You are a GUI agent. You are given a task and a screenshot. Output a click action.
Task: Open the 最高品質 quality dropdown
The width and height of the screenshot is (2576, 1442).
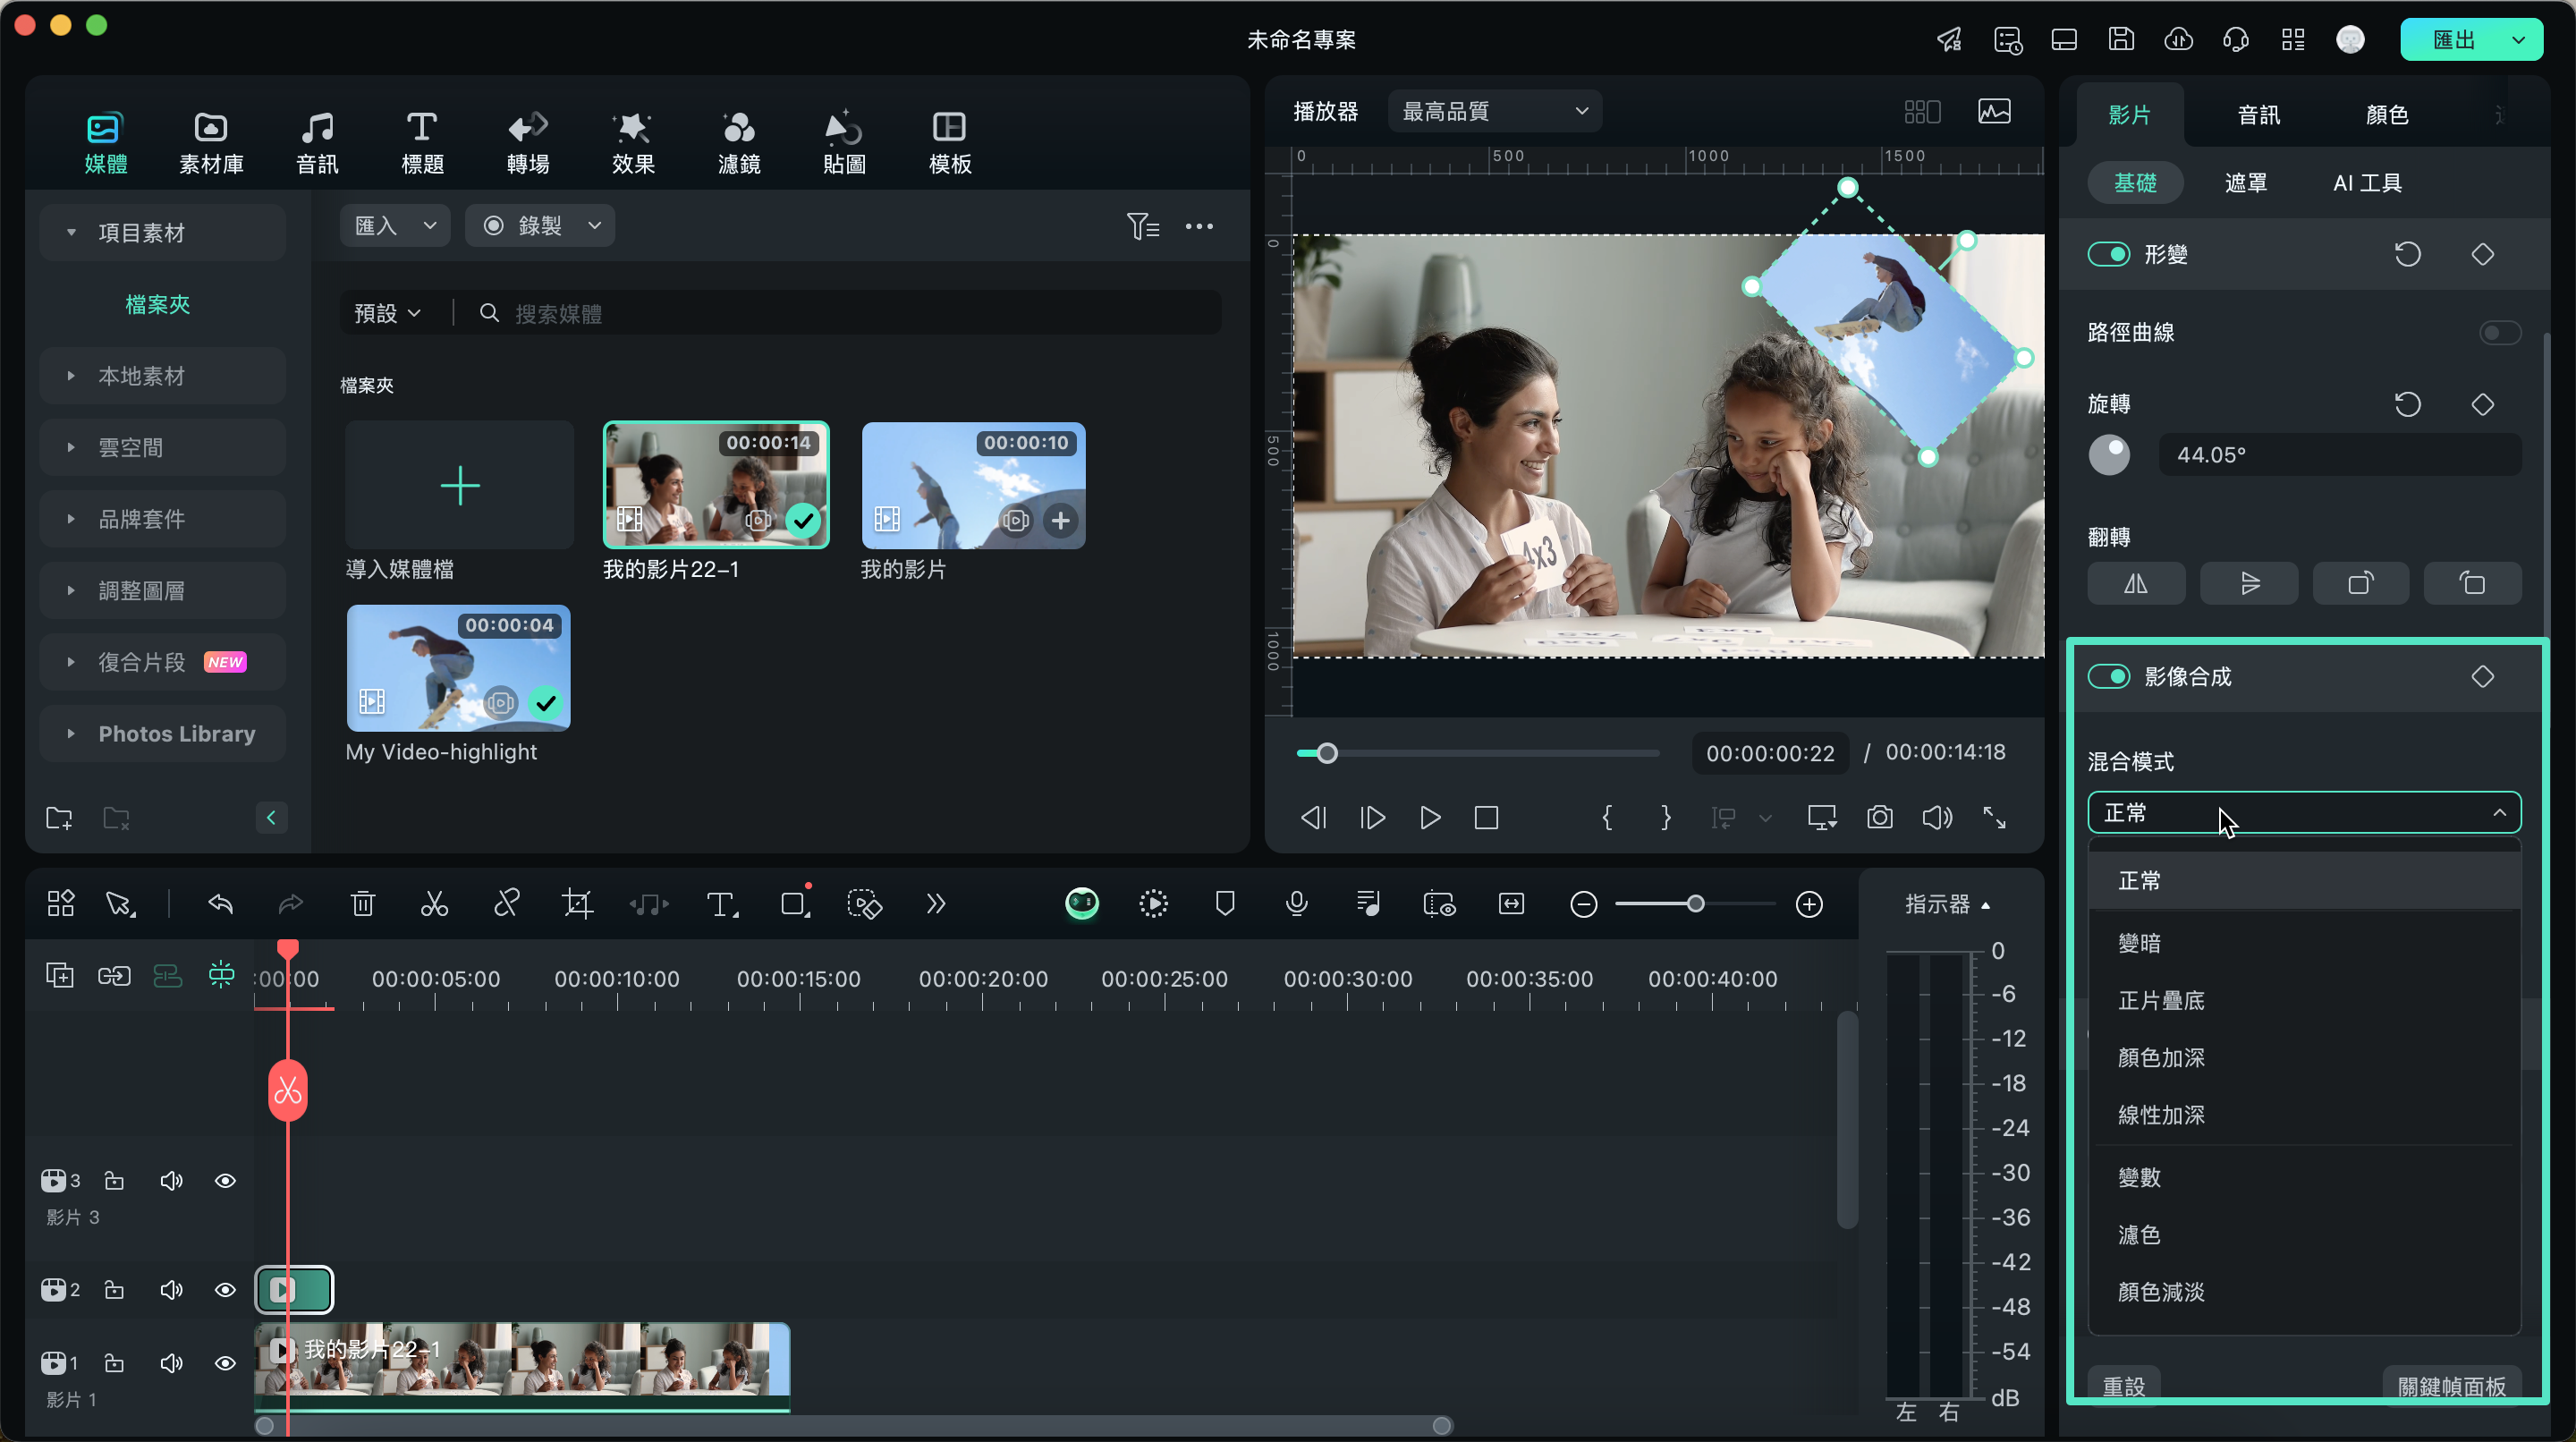click(x=1495, y=111)
